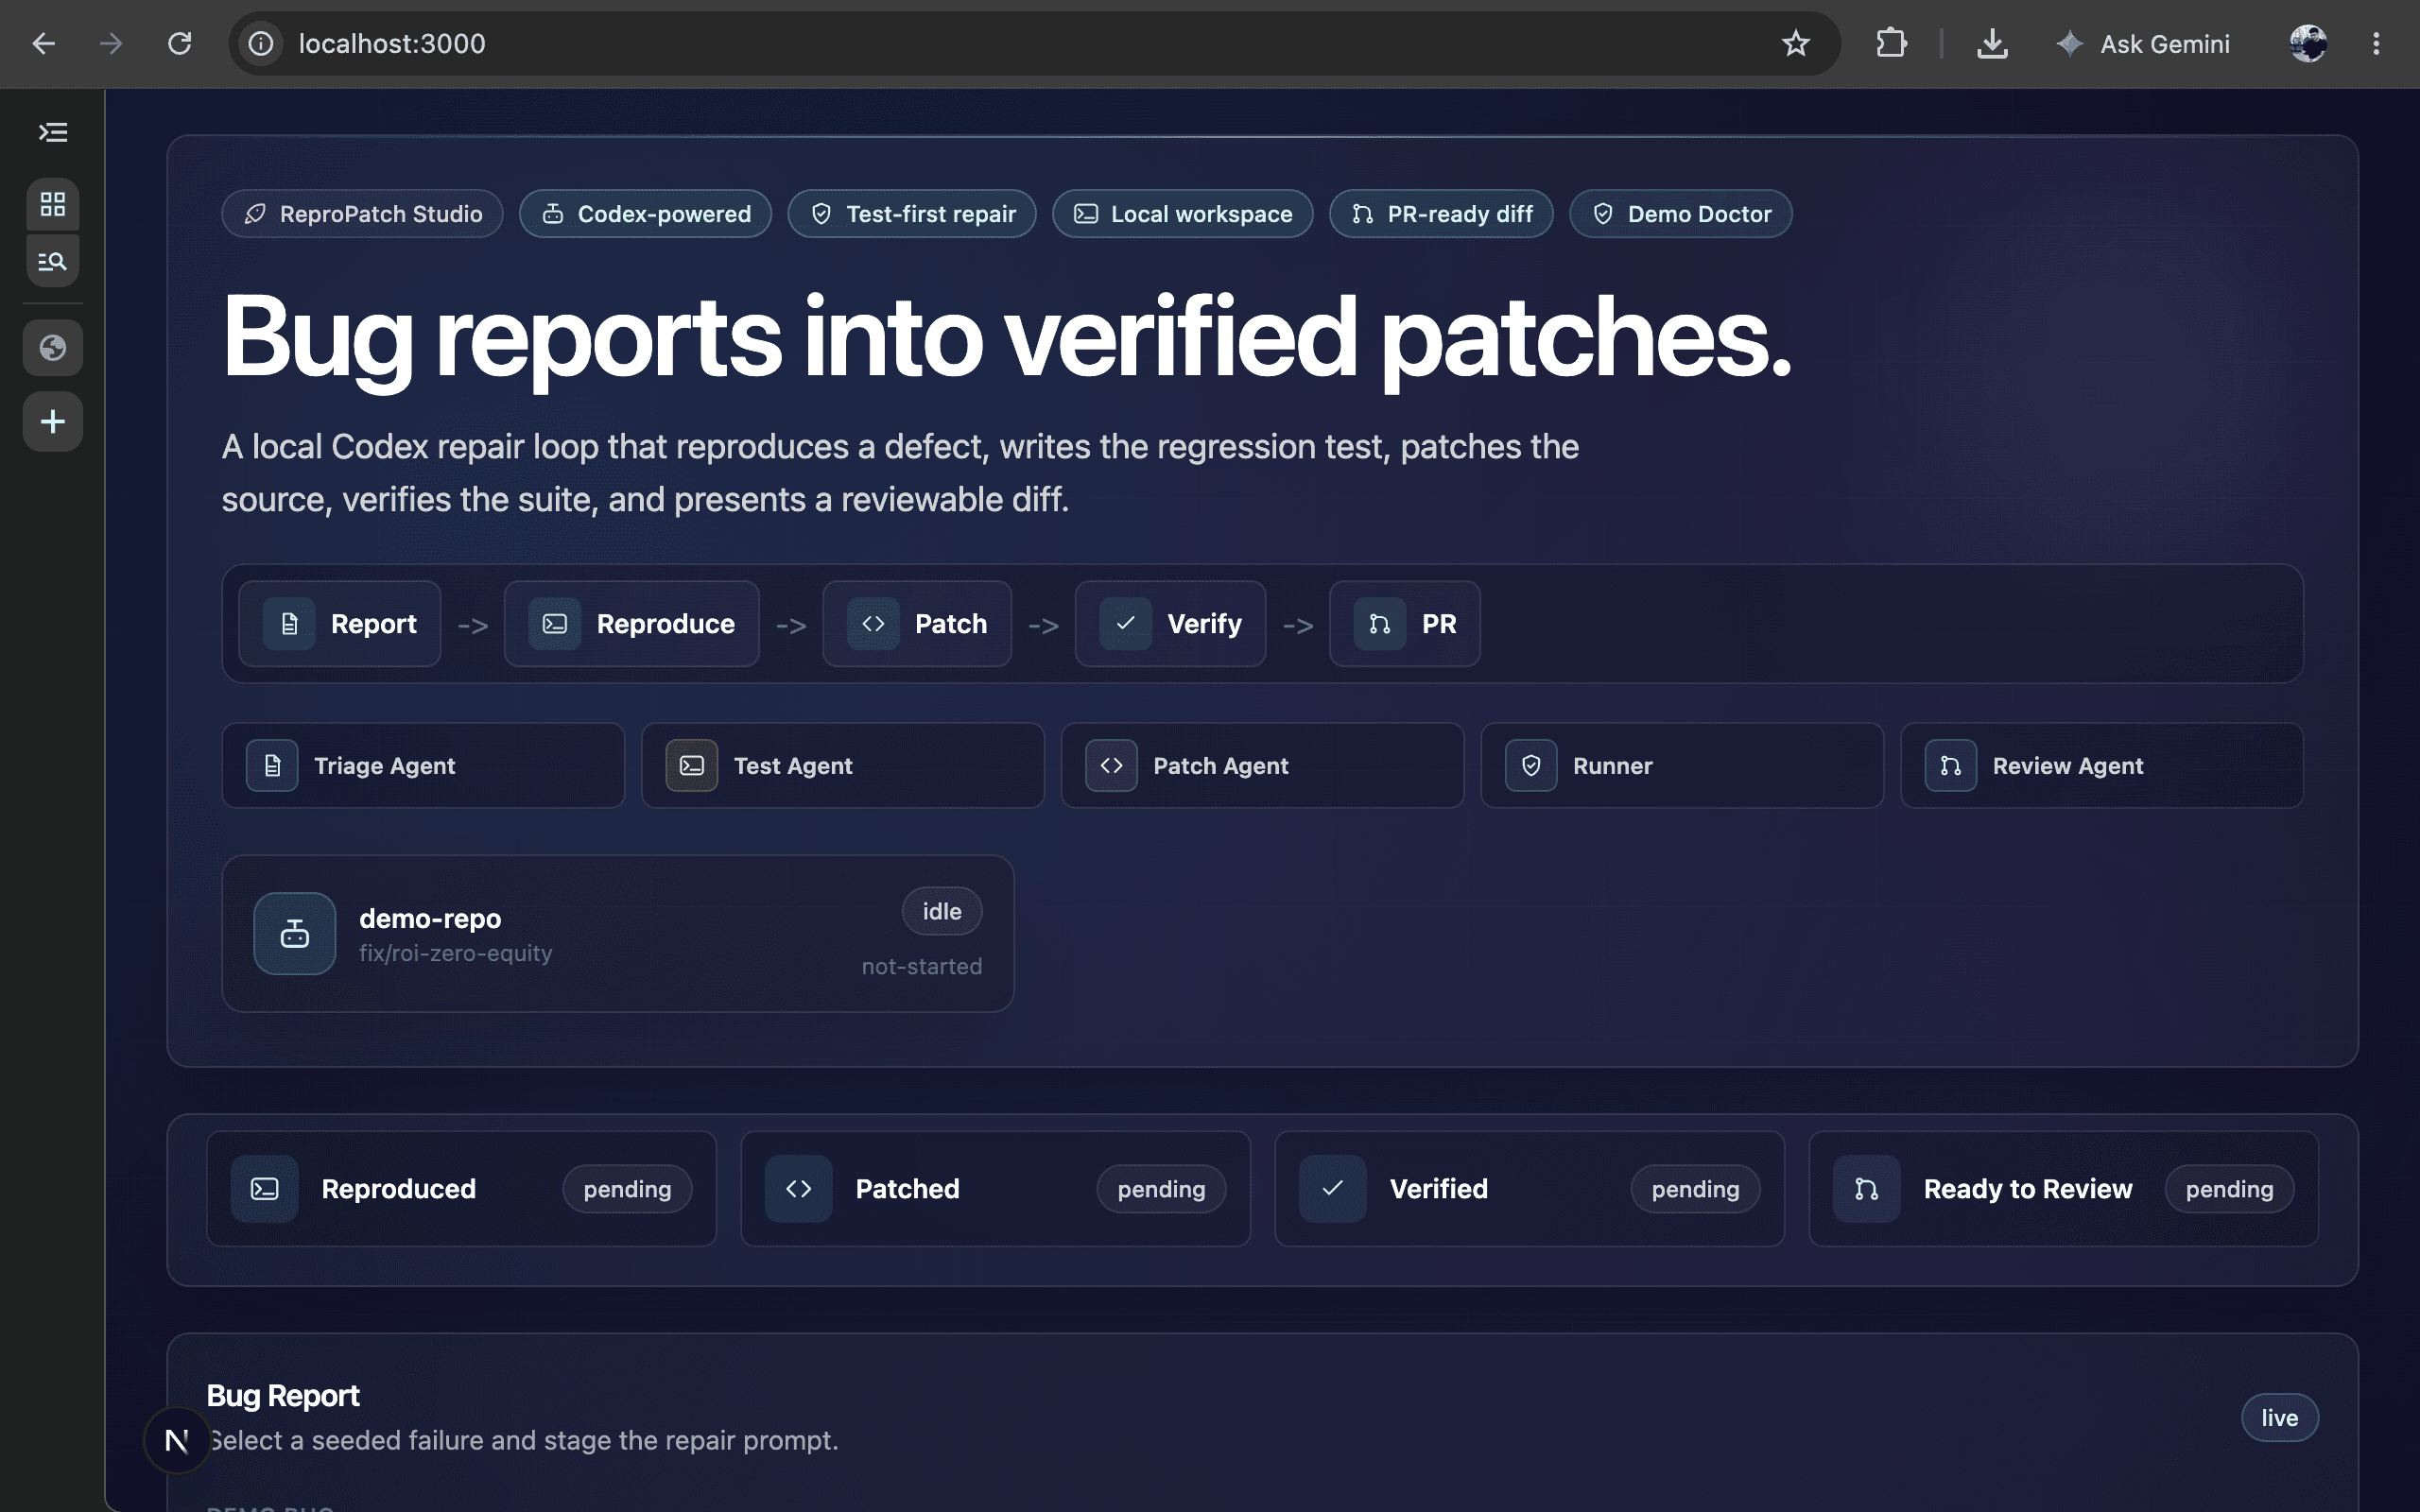This screenshot has width=2420, height=1512.
Task: Click the Reproduced status card
Action: coord(462,1189)
